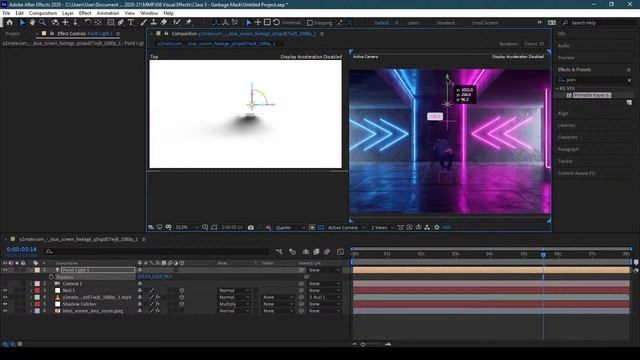Toggle the Snapping checkbox

pyautogui.click(x=310, y=23)
